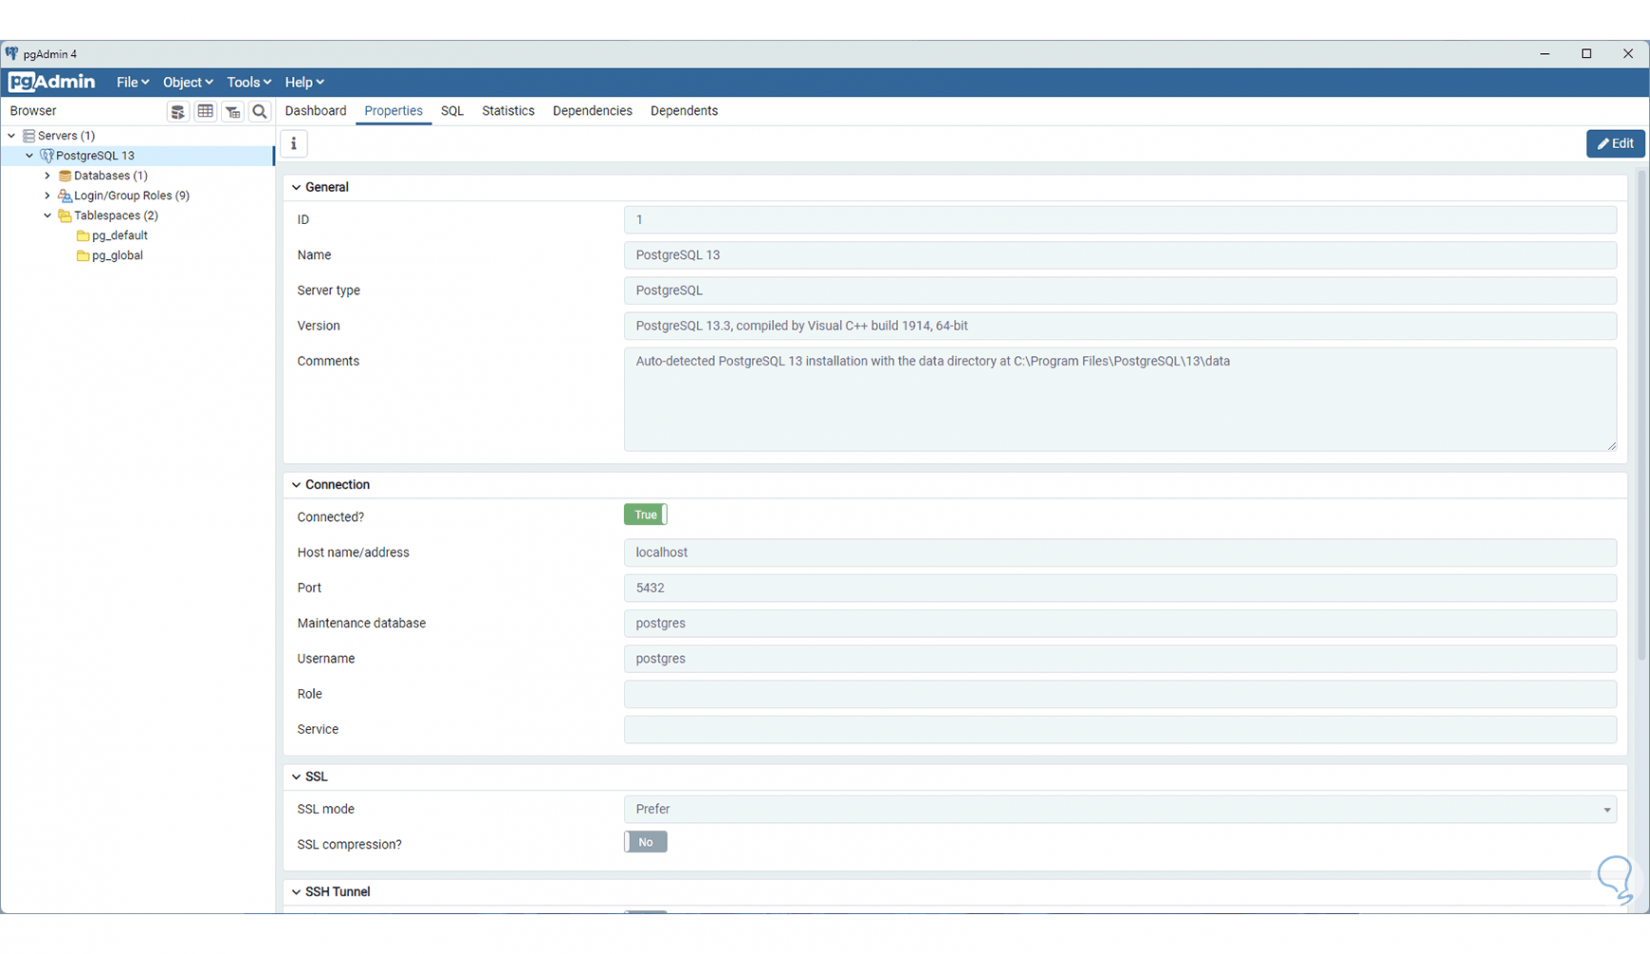Image resolution: width=1650 pixels, height=954 pixels.
Task: Open the Tools menu
Action: [x=249, y=82]
